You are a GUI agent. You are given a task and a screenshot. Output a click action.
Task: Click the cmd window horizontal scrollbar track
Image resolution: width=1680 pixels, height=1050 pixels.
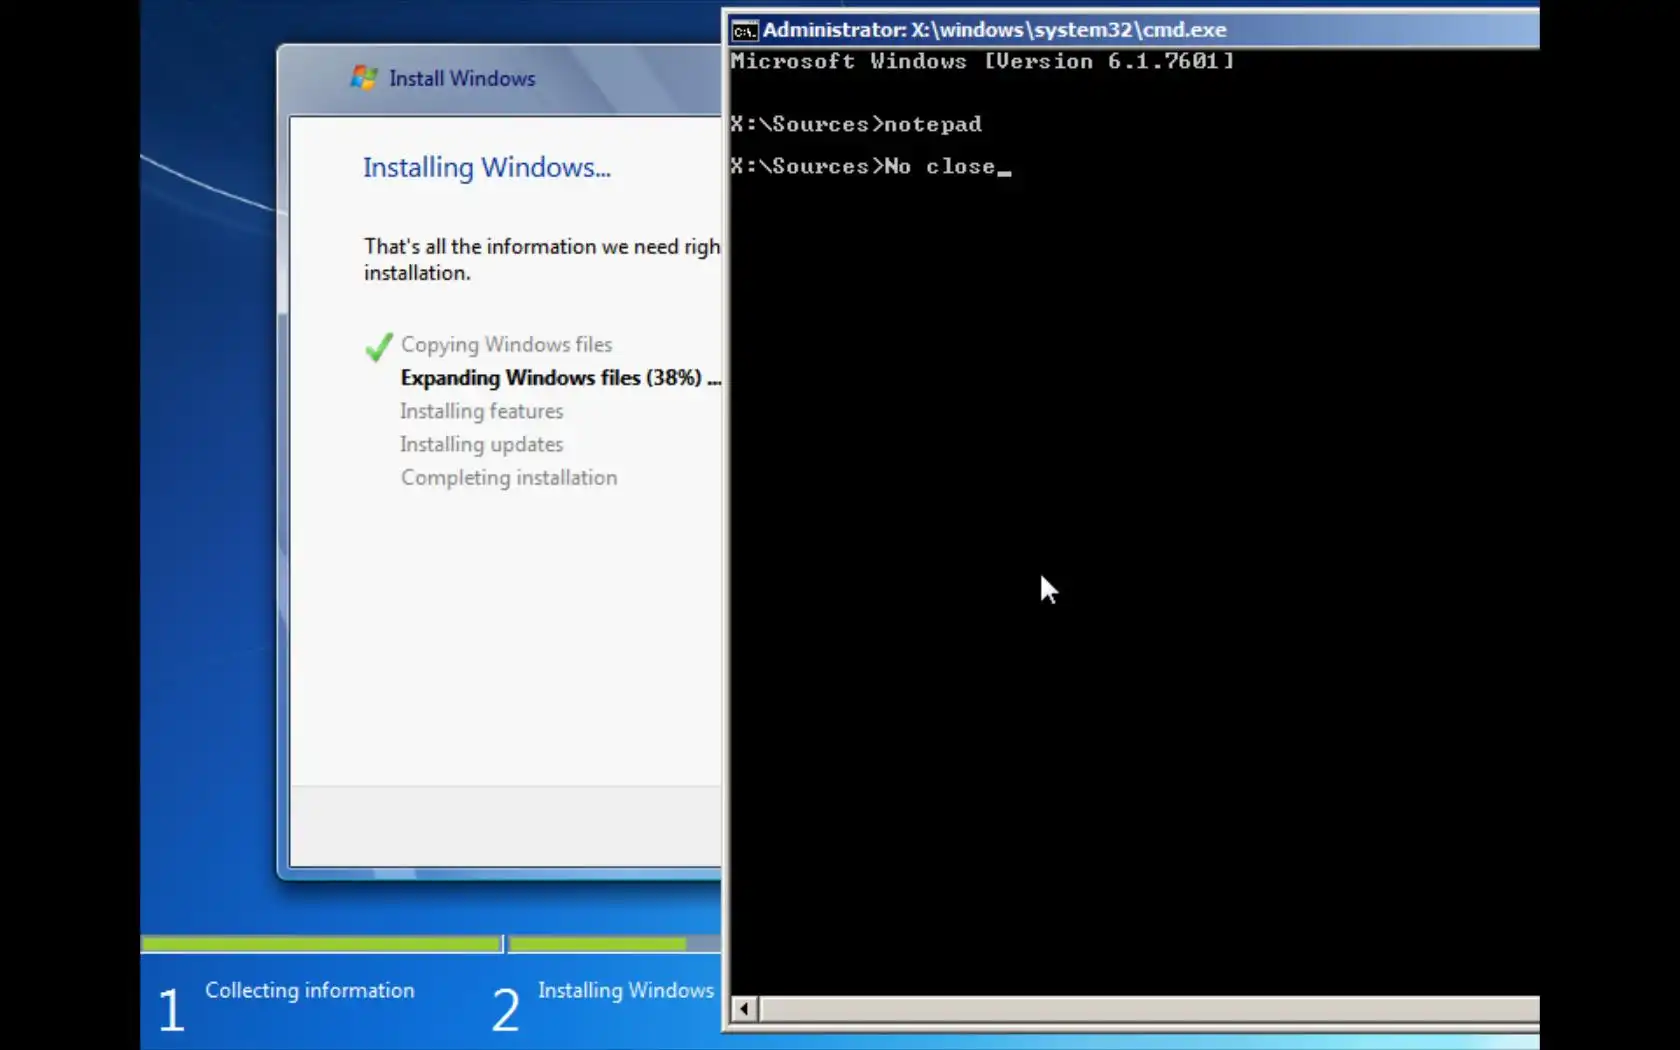pyautogui.click(x=1149, y=1008)
